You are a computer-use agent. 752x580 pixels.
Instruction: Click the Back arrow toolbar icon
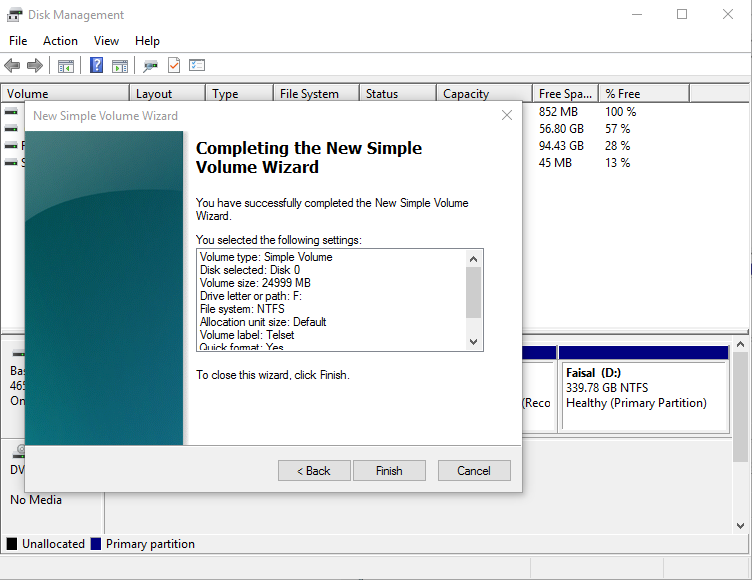click(12, 66)
